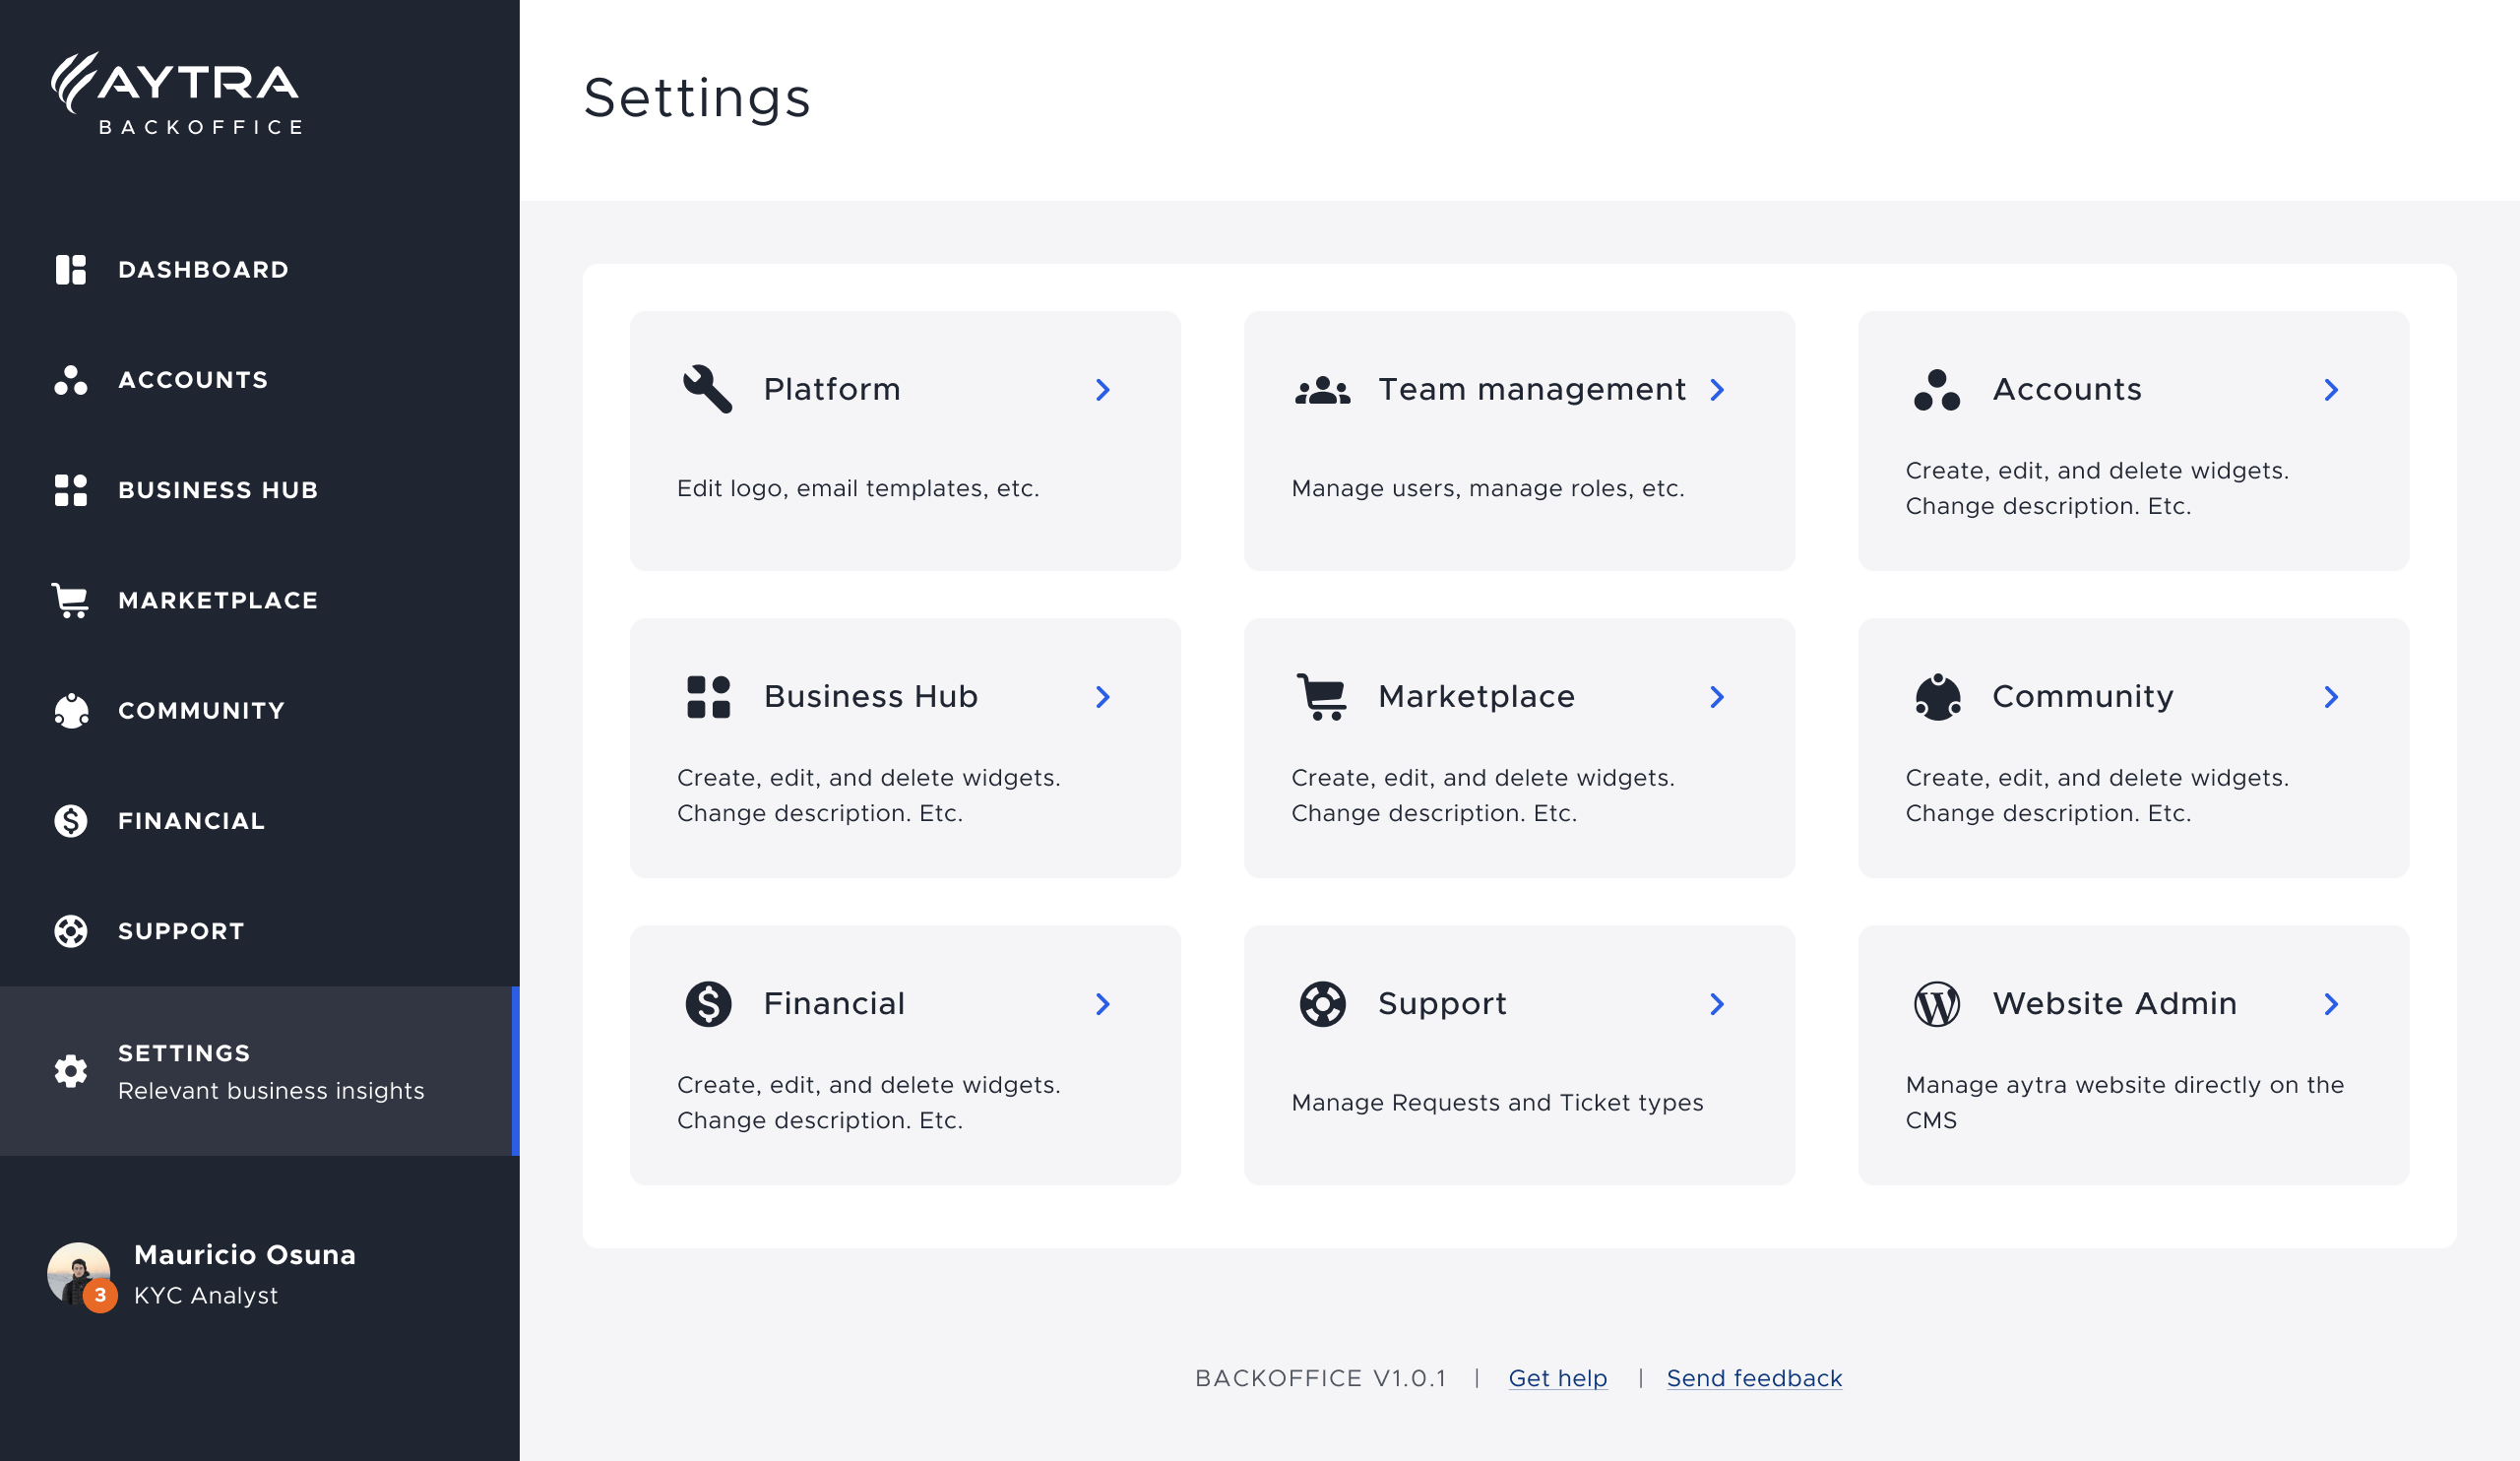This screenshot has height=1461, width=2520.
Task: Click 'Manage users, manage roles, etc.' text
Action: click(x=1488, y=488)
